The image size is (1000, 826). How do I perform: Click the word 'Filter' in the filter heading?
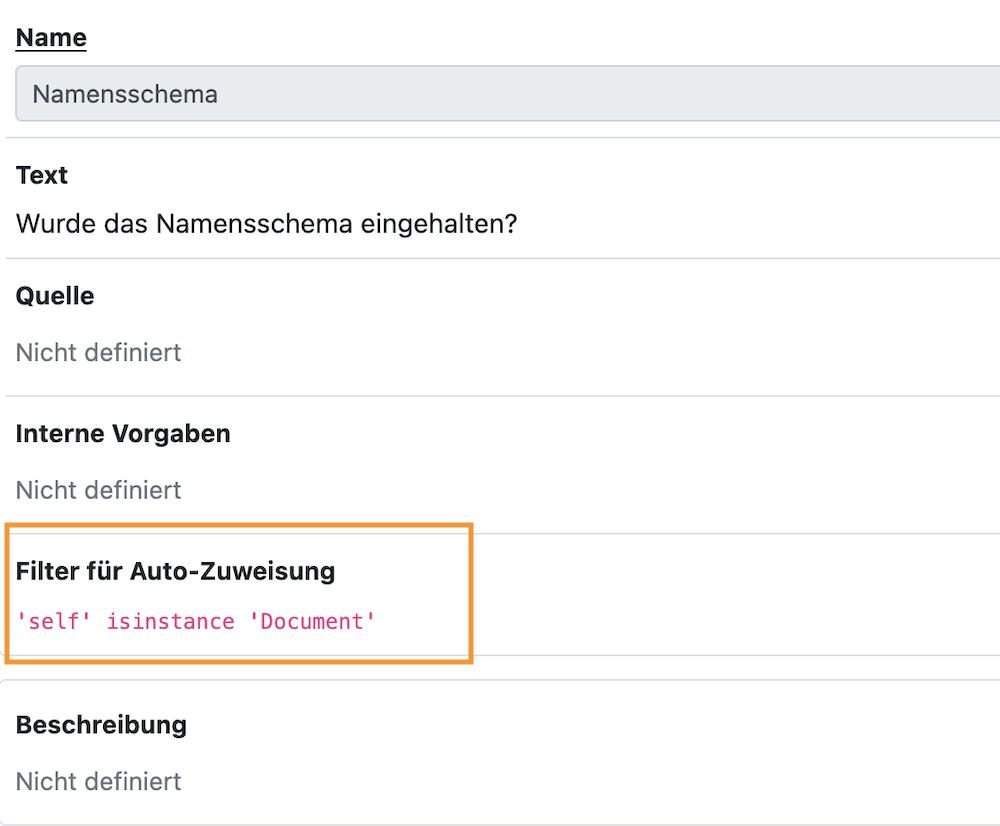click(x=46, y=571)
